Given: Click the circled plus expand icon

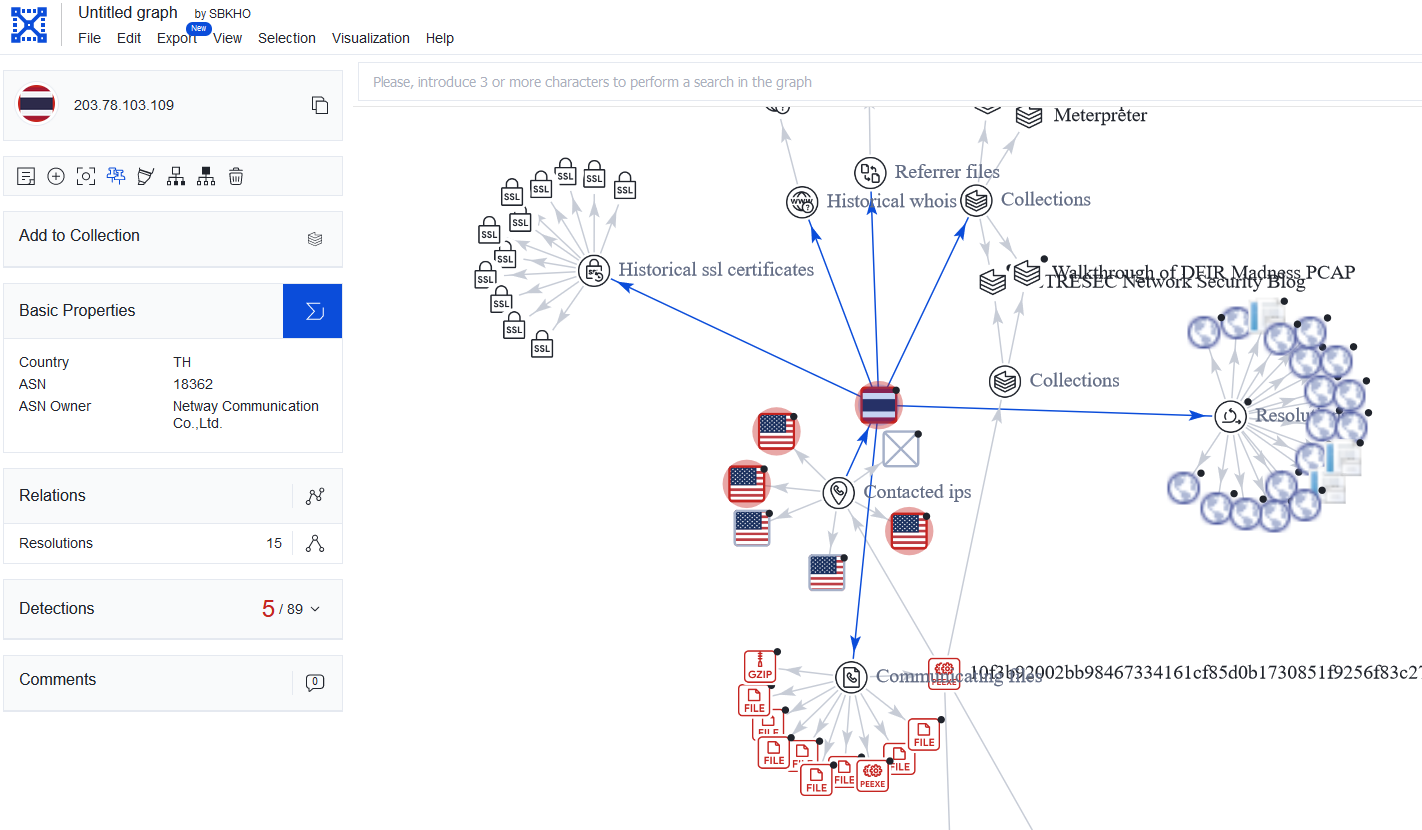Looking at the screenshot, I should click(x=56, y=177).
